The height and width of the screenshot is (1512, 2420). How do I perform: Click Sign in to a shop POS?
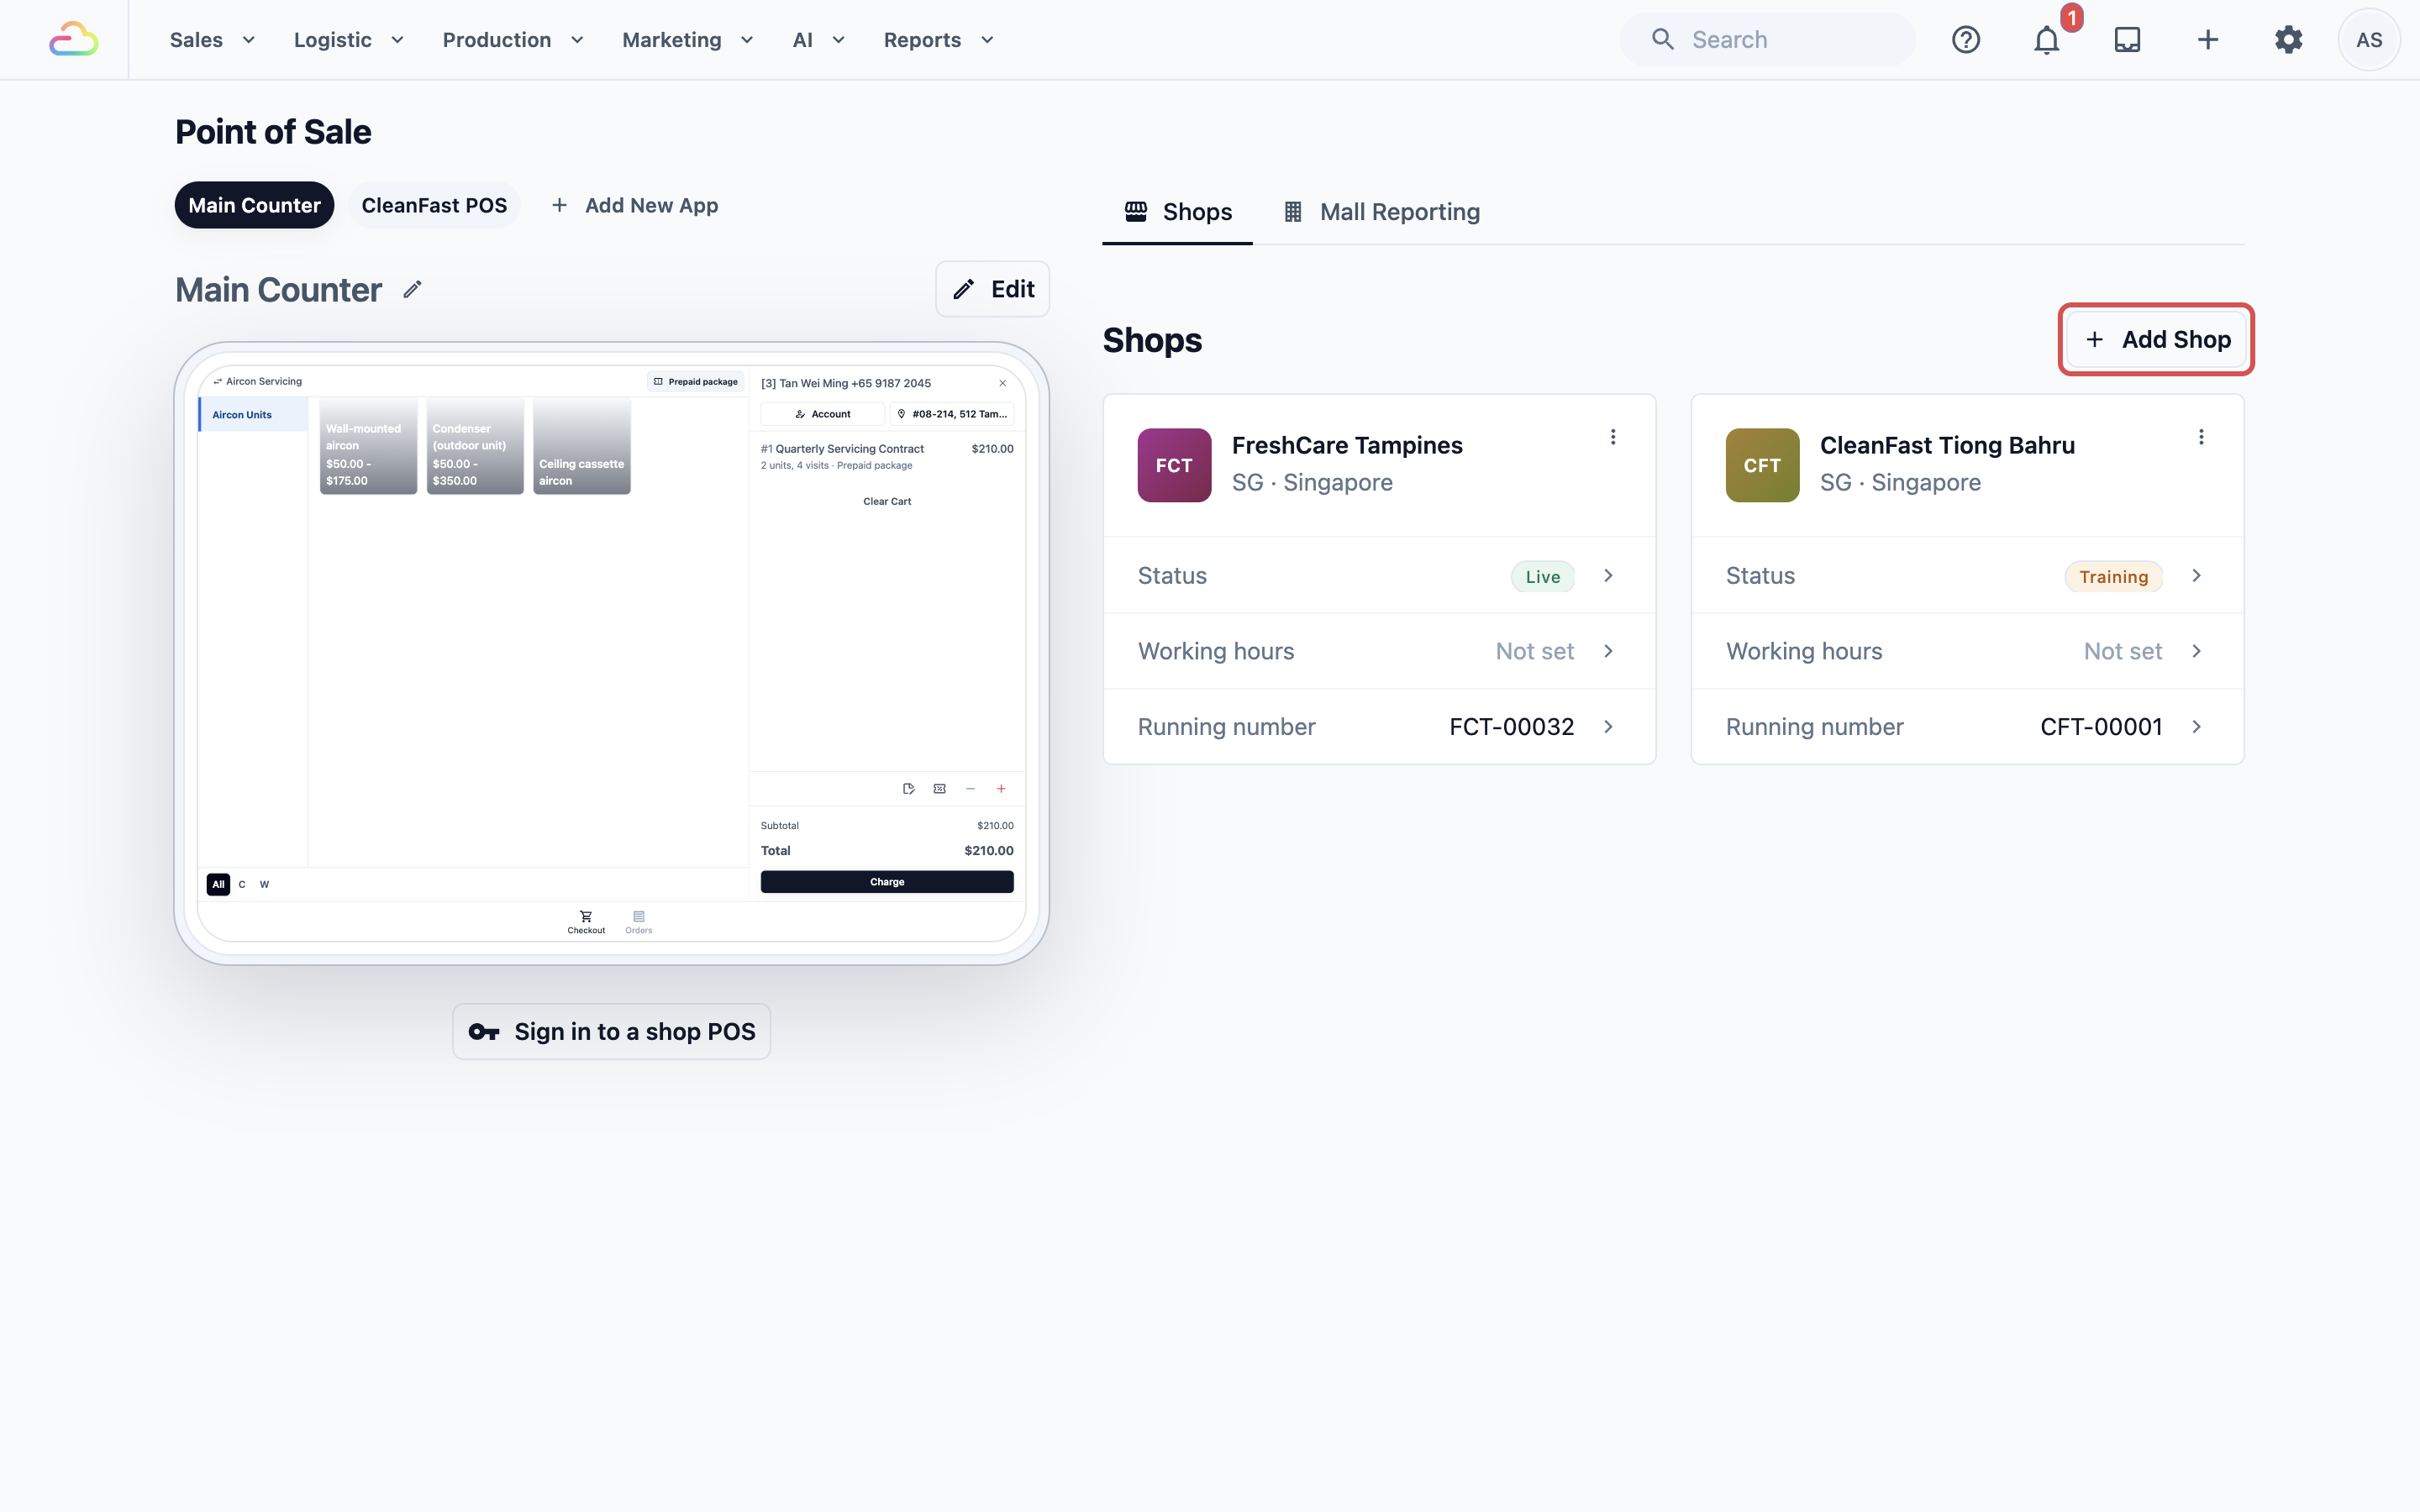[x=611, y=1031]
